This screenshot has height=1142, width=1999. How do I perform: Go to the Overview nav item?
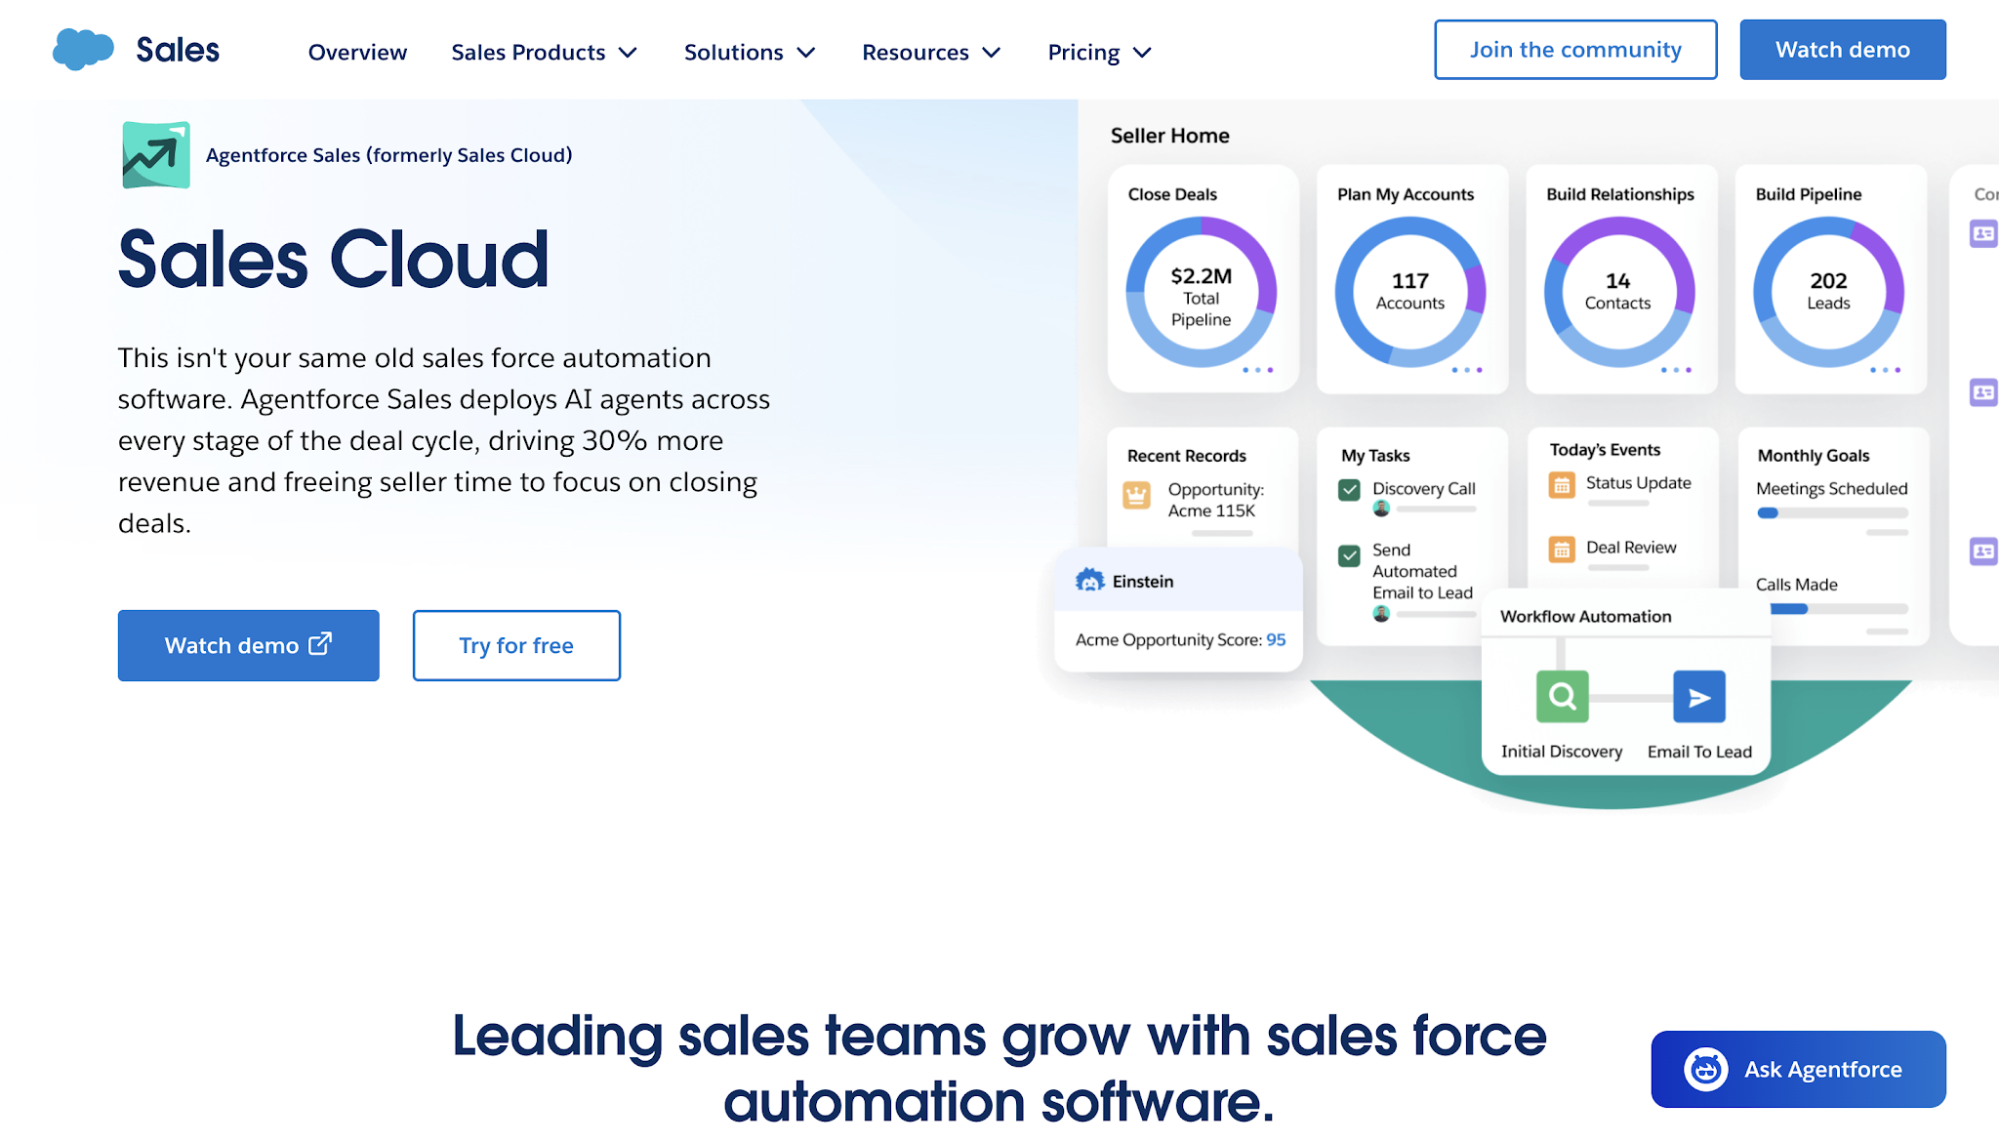[x=357, y=52]
